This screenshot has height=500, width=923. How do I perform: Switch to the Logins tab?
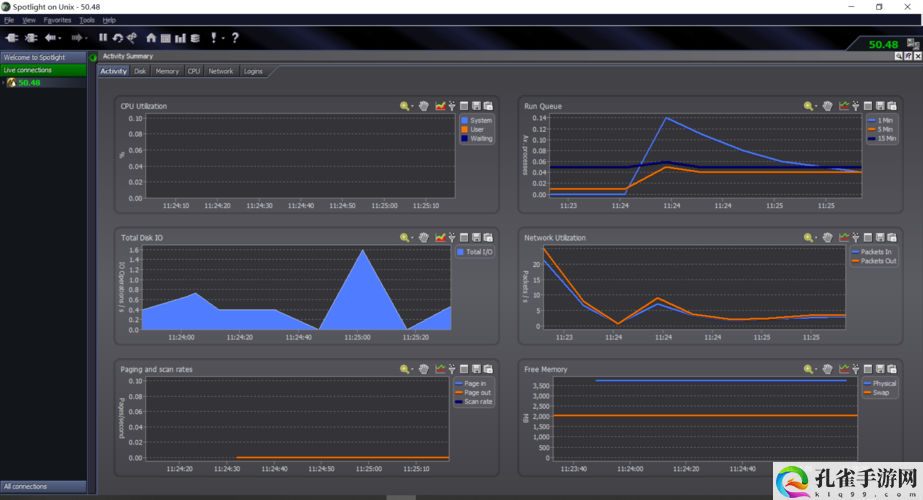[253, 71]
